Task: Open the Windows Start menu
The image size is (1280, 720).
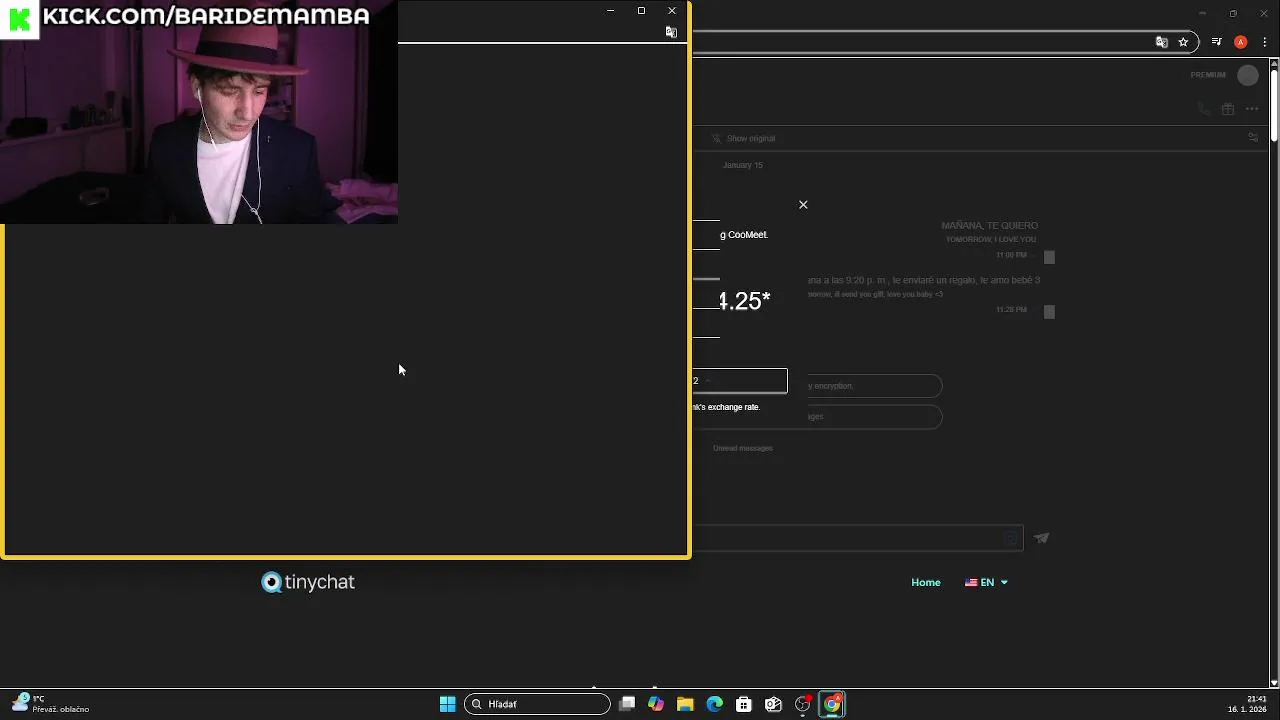Action: 448,704
